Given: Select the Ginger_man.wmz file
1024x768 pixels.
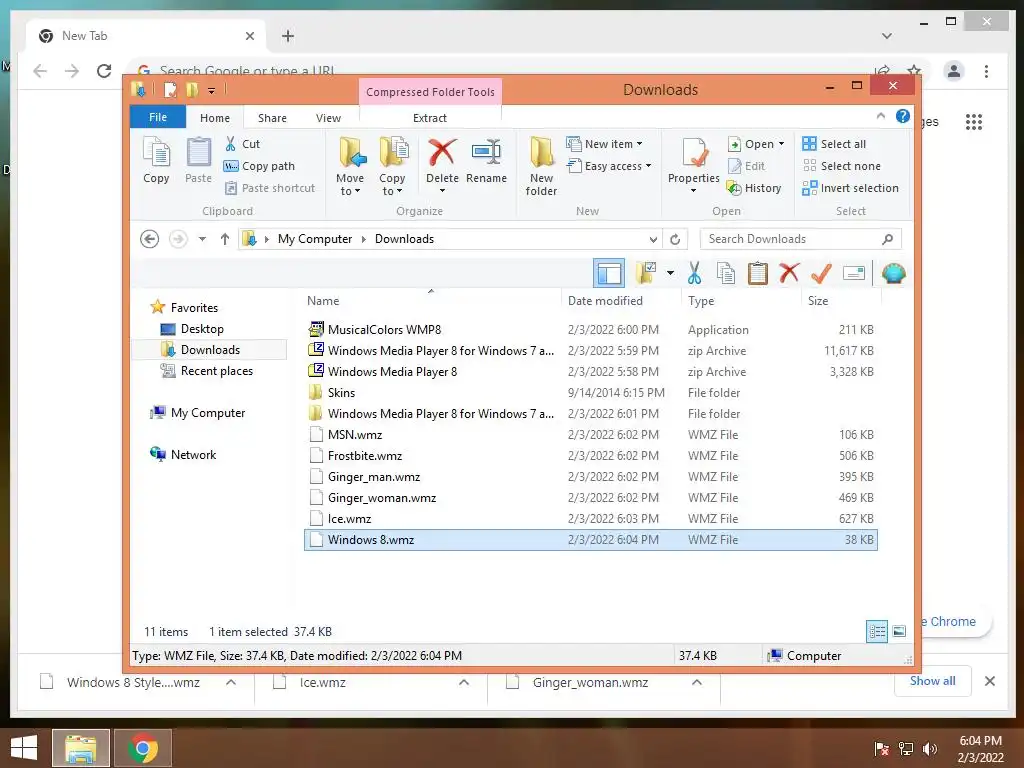Looking at the screenshot, I should point(591,477).
